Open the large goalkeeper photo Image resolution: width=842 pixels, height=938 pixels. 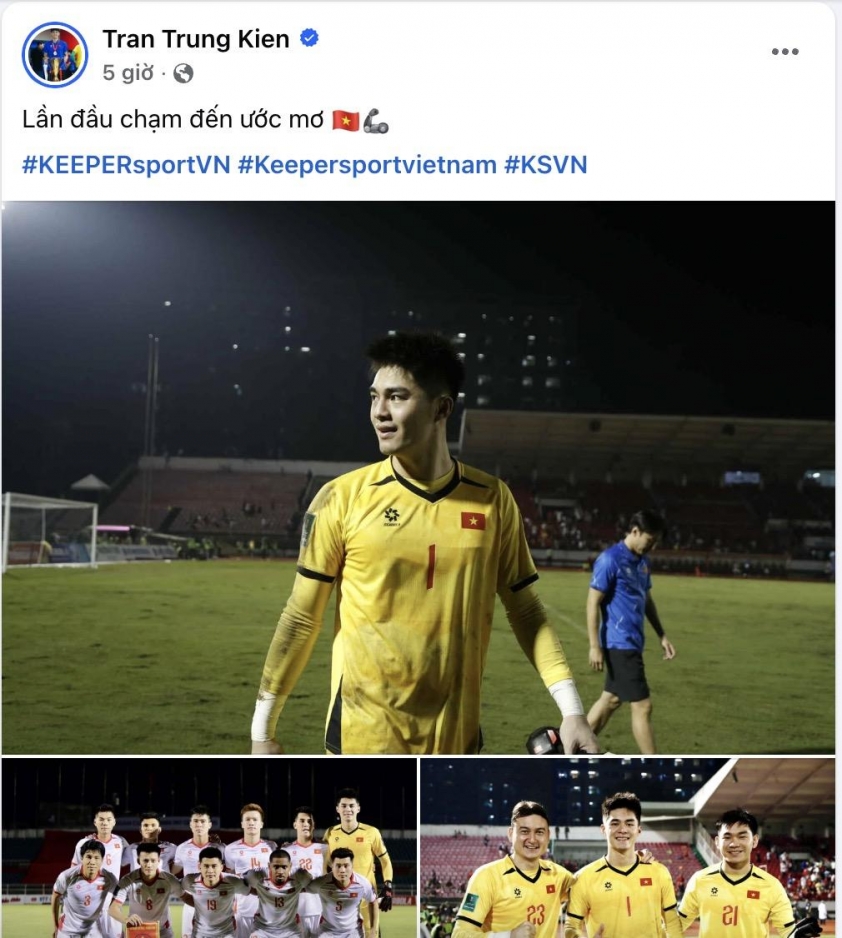[418, 477]
